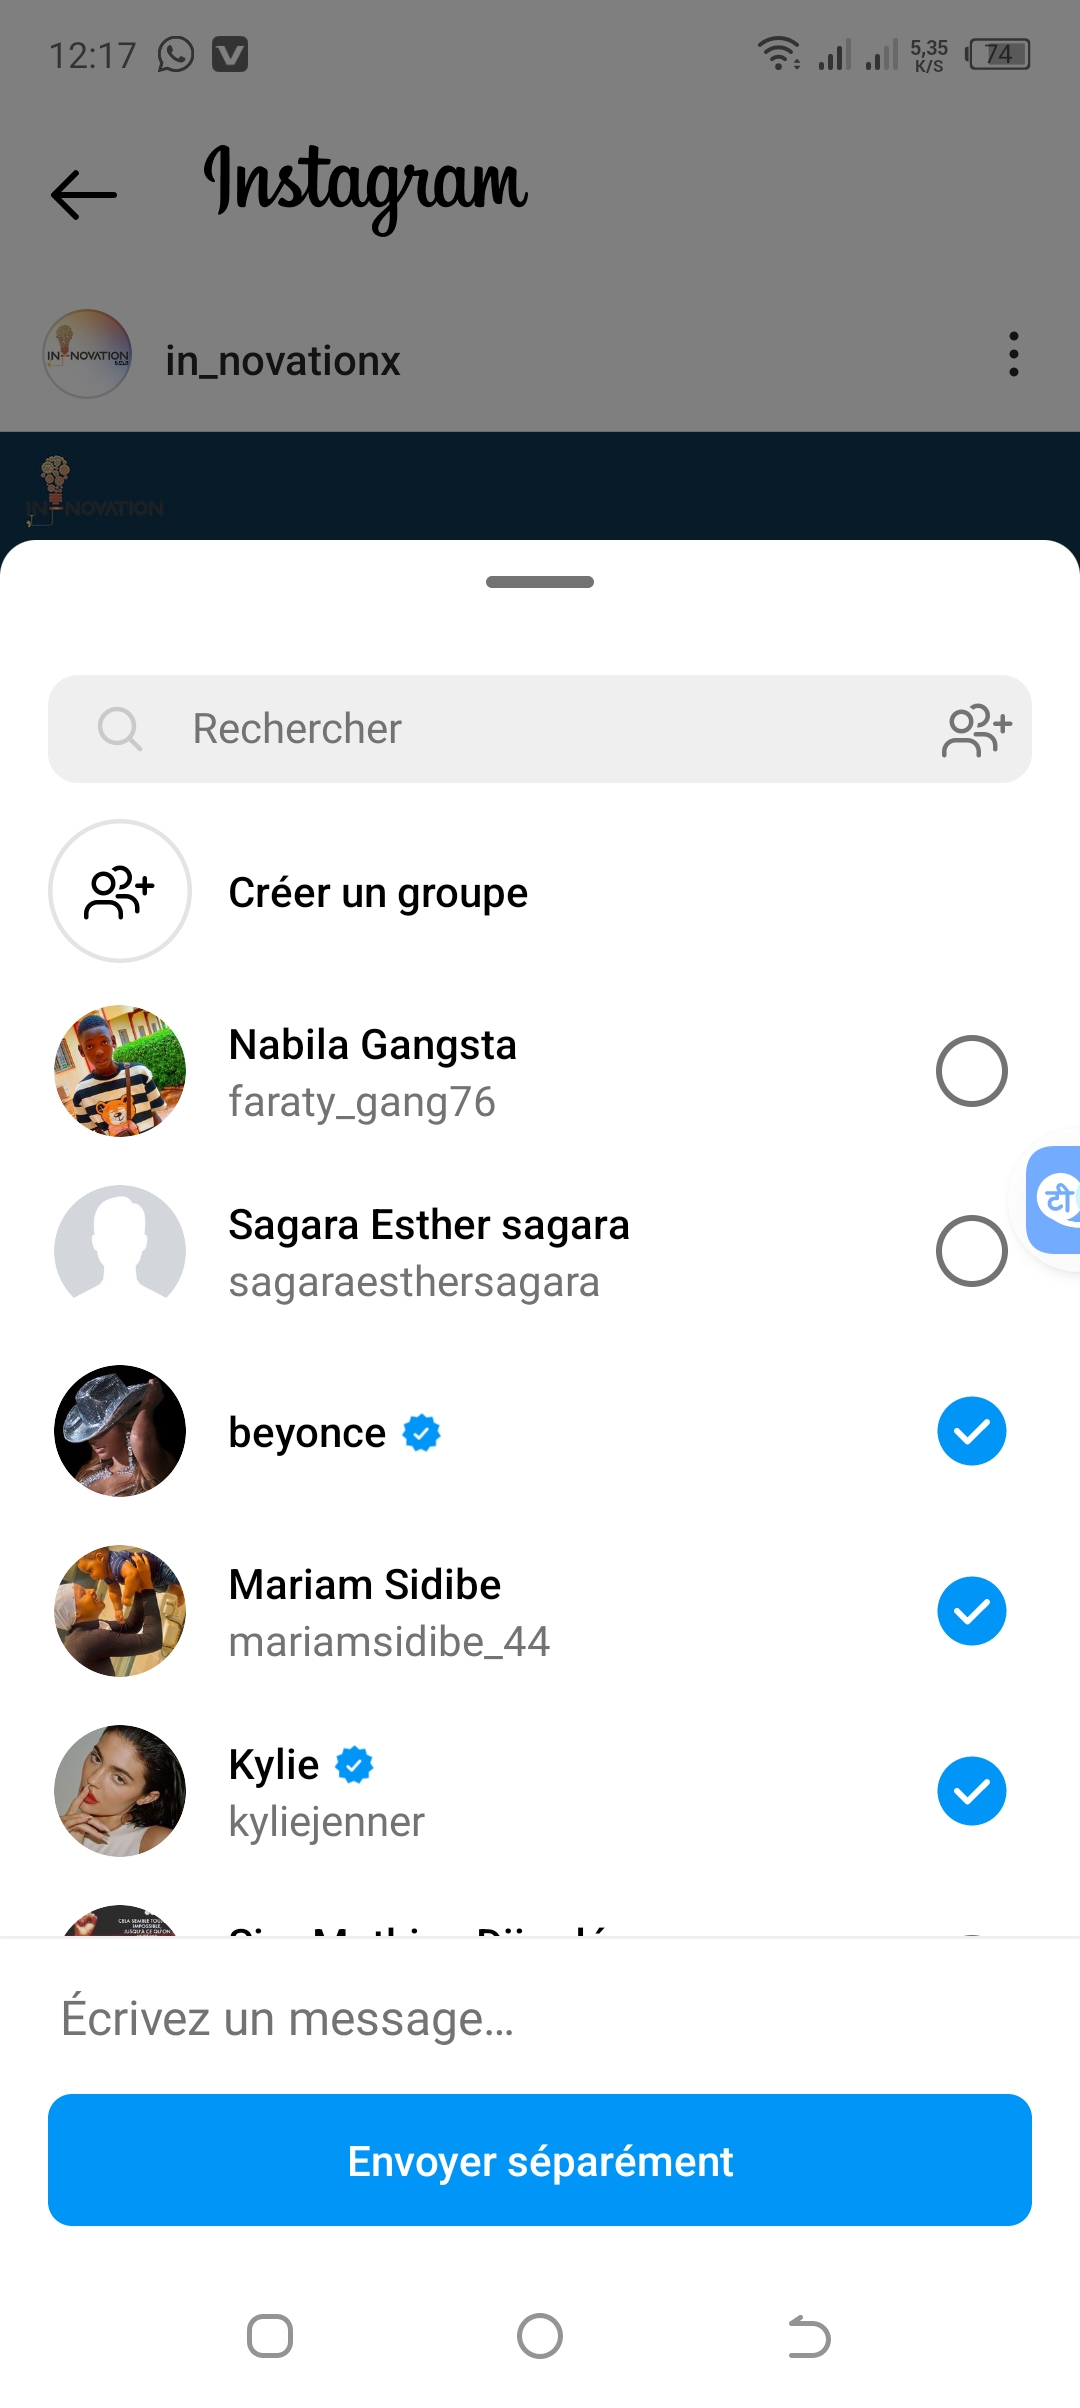The width and height of the screenshot is (1080, 2408).
Task: Tap the Créer un groupe label
Action: pyautogui.click(x=378, y=893)
